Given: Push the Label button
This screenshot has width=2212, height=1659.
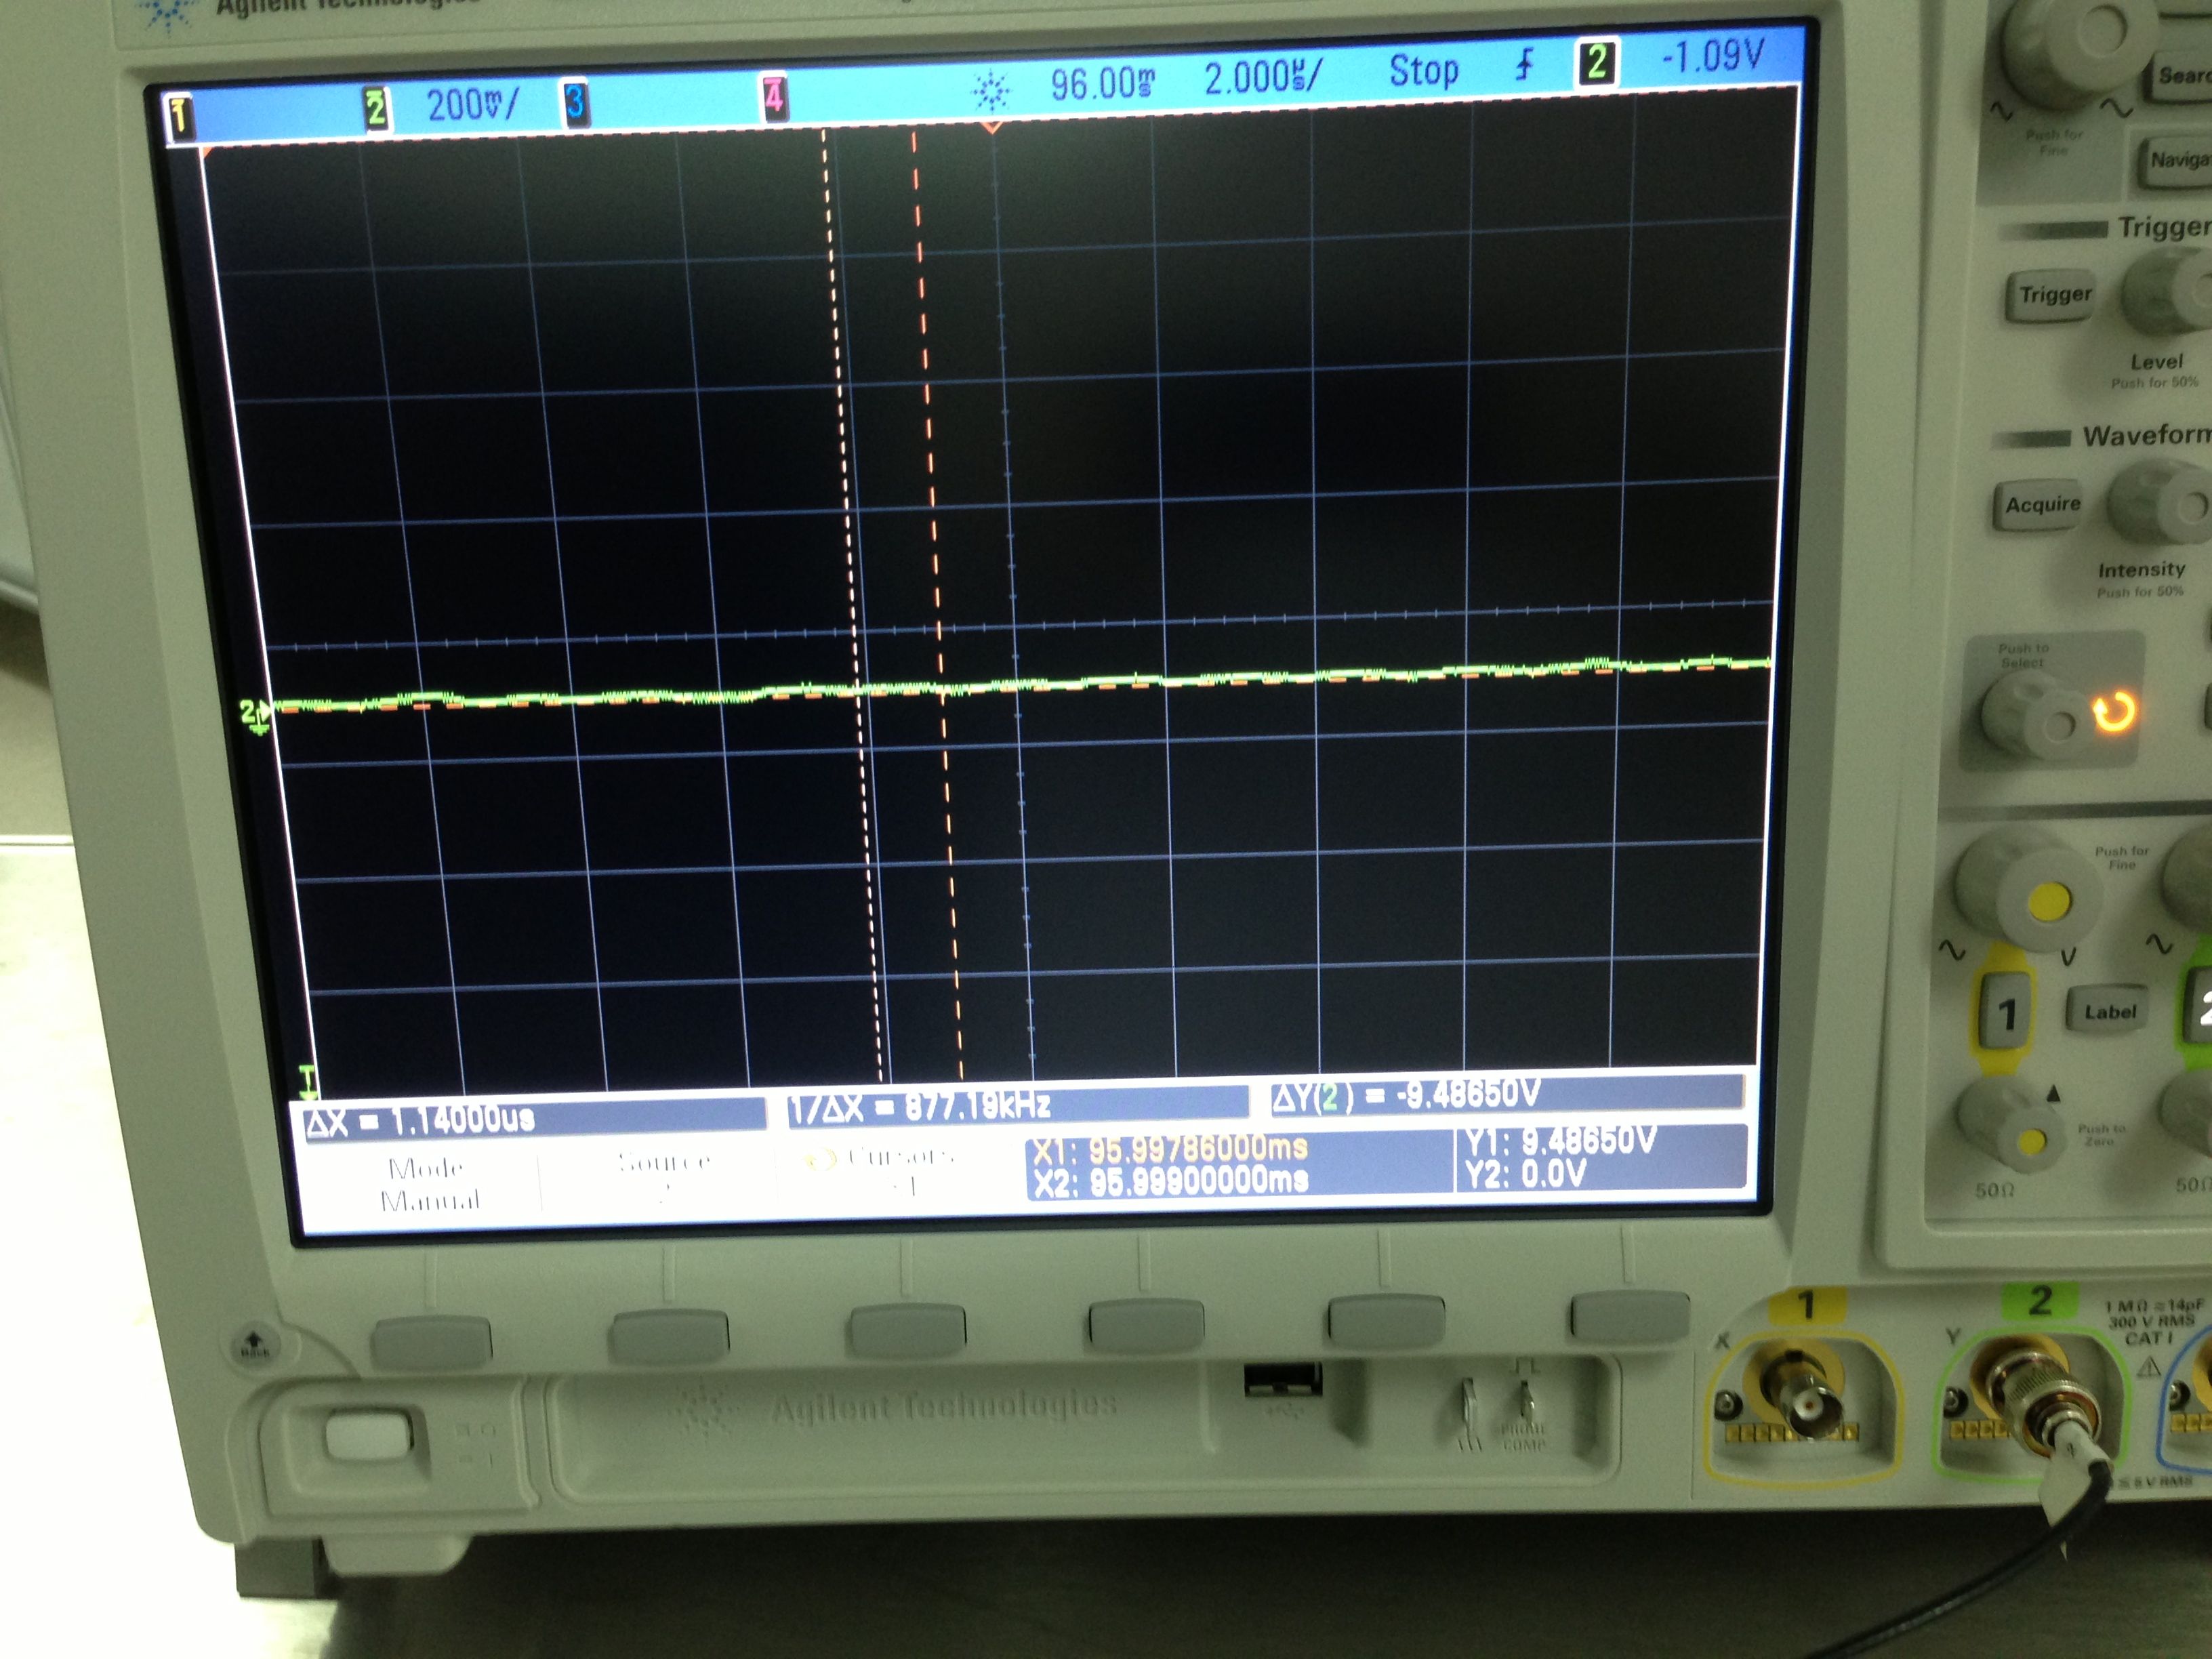Looking at the screenshot, I should (x=2110, y=1012).
